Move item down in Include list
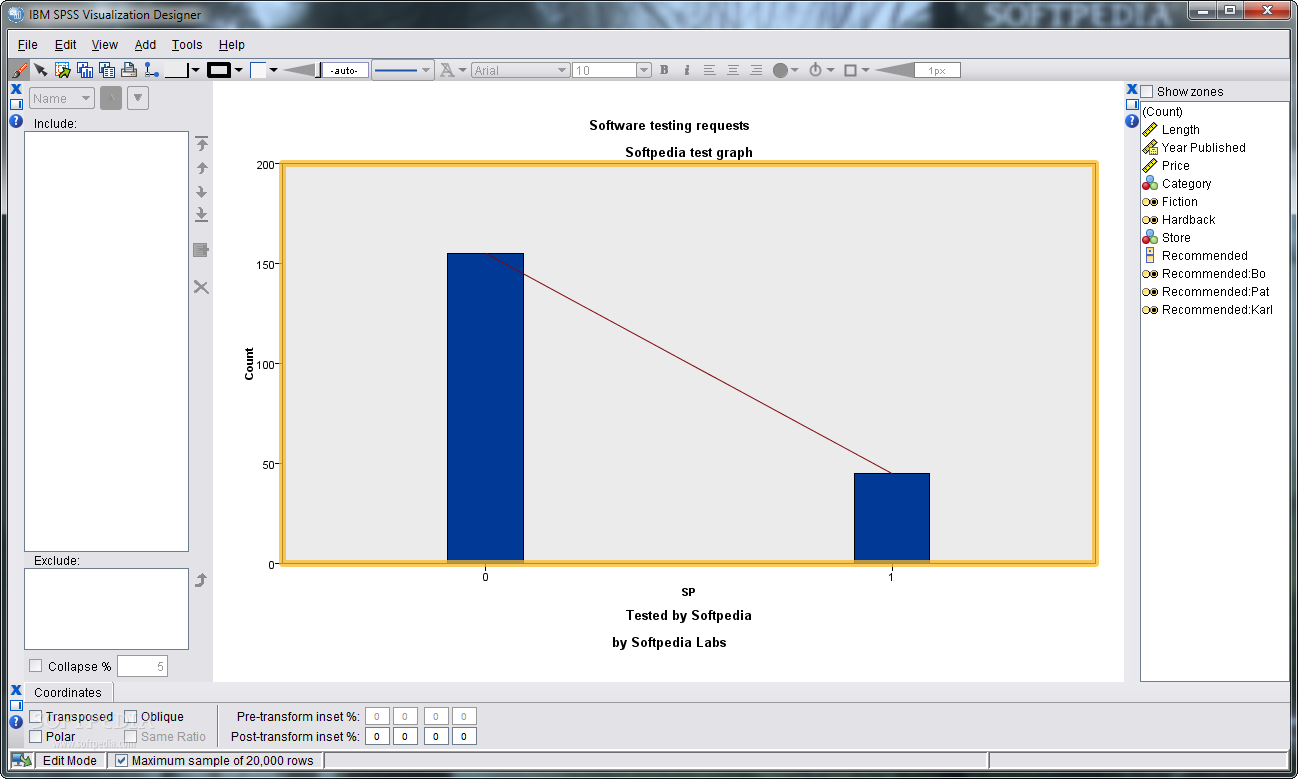1298x779 pixels. [201, 191]
